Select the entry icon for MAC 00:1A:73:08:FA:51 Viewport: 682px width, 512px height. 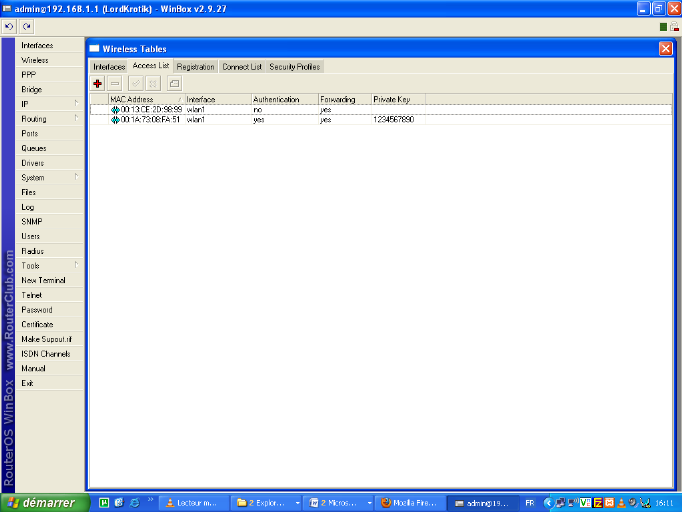(115, 119)
